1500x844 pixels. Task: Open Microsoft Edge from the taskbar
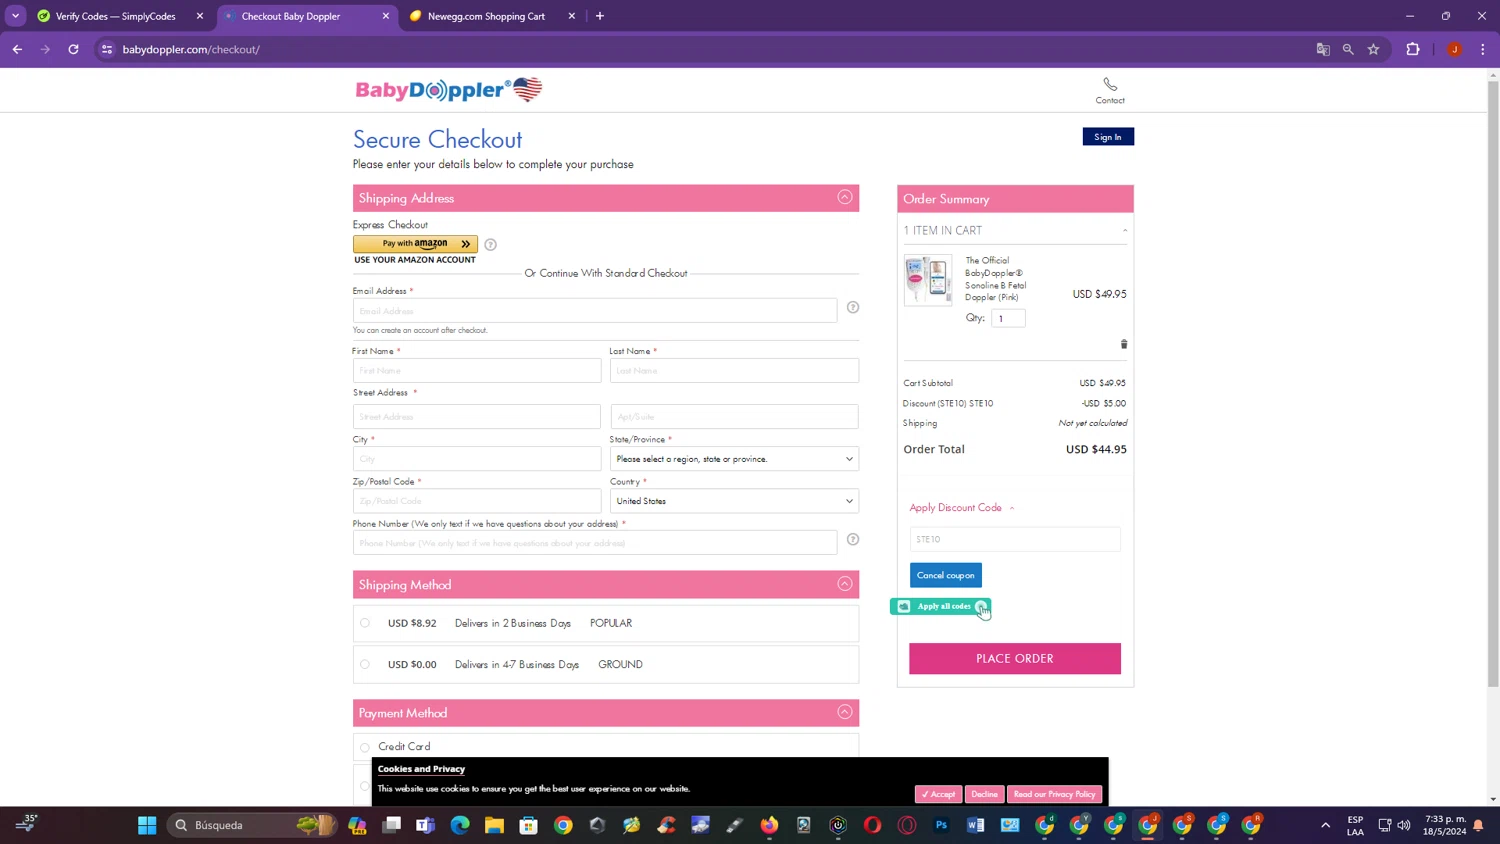coord(460,825)
